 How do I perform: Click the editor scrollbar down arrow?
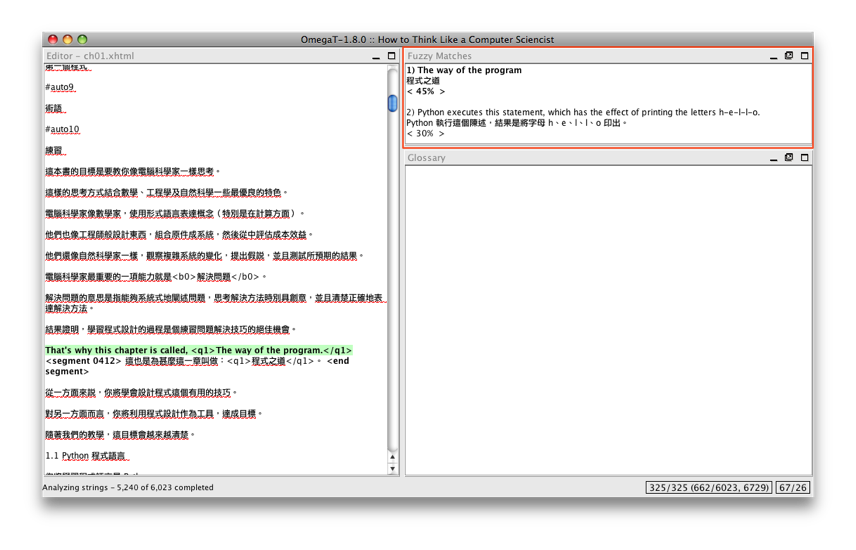pyautogui.click(x=392, y=468)
